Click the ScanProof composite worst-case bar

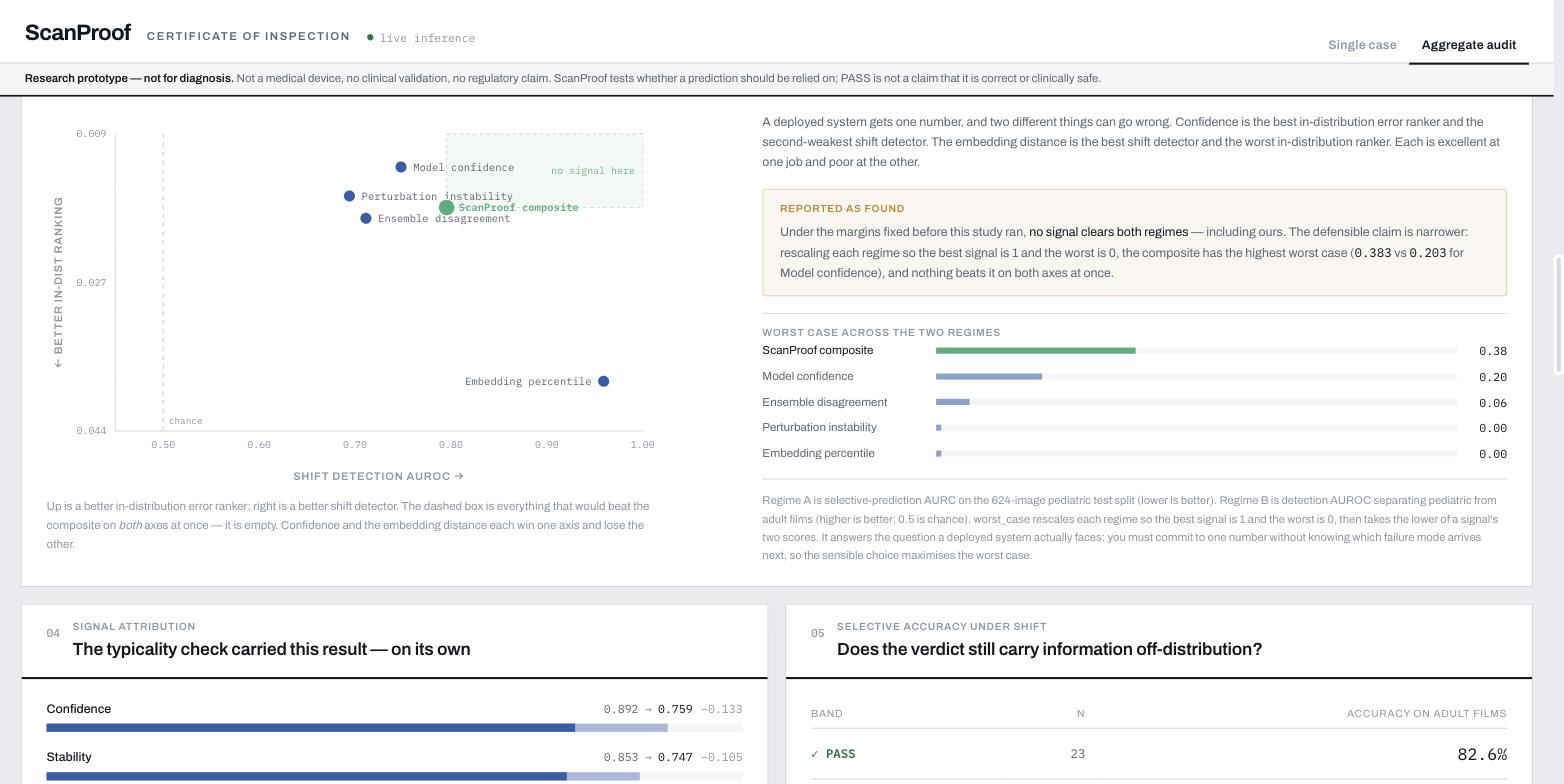click(1196, 351)
